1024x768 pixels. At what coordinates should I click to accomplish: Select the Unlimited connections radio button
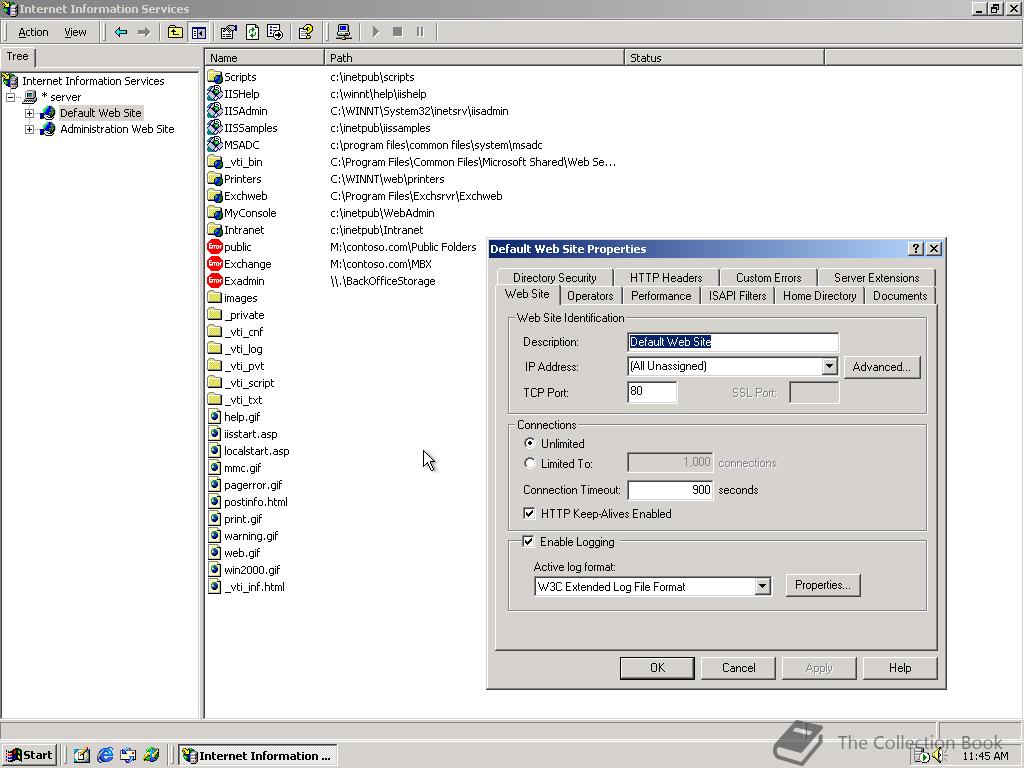pyautogui.click(x=530, y=443)
